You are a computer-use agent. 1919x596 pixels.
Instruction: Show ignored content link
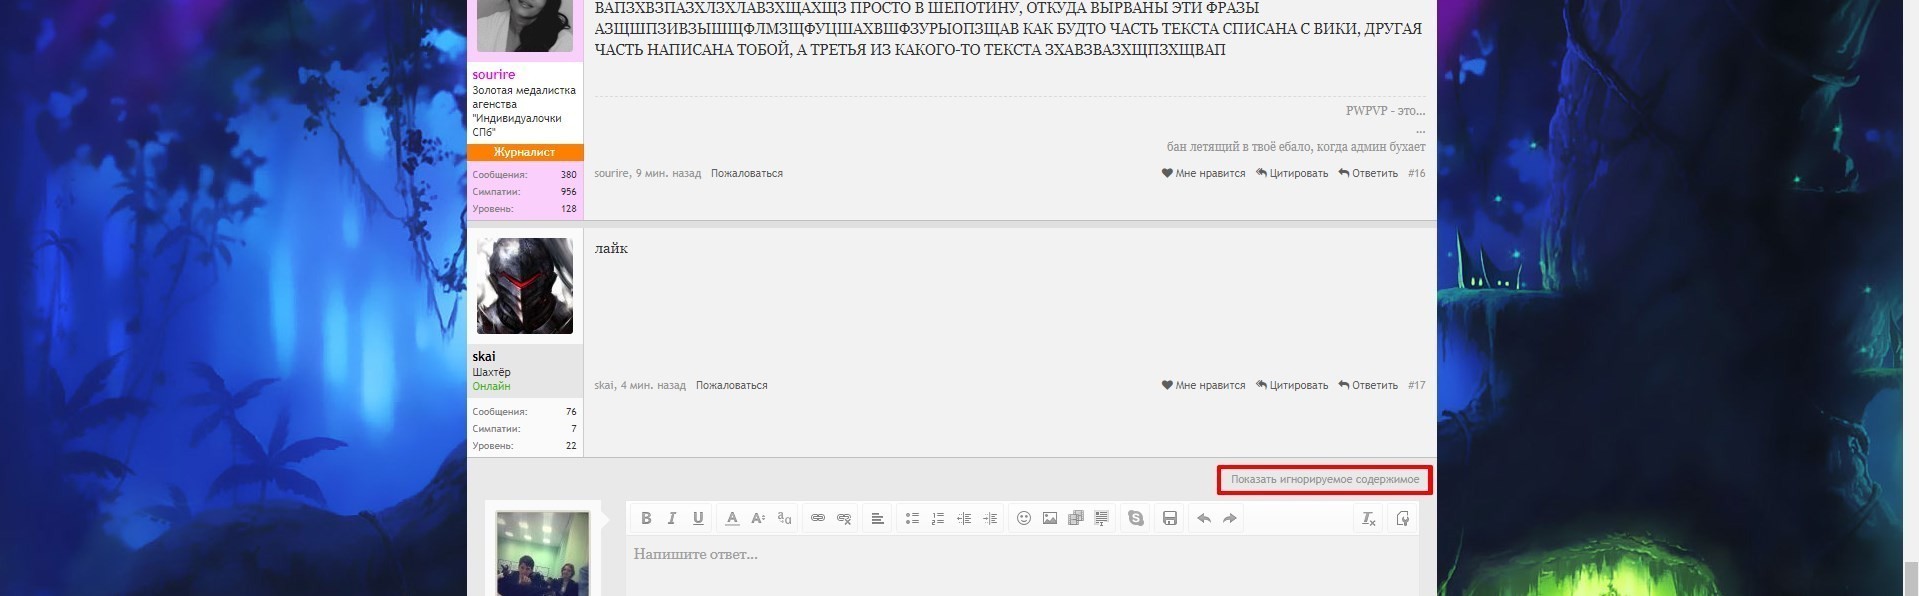point(1324,480)
